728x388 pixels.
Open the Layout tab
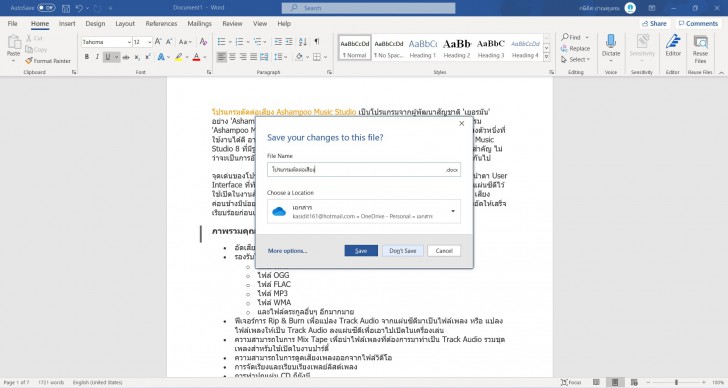125,24
